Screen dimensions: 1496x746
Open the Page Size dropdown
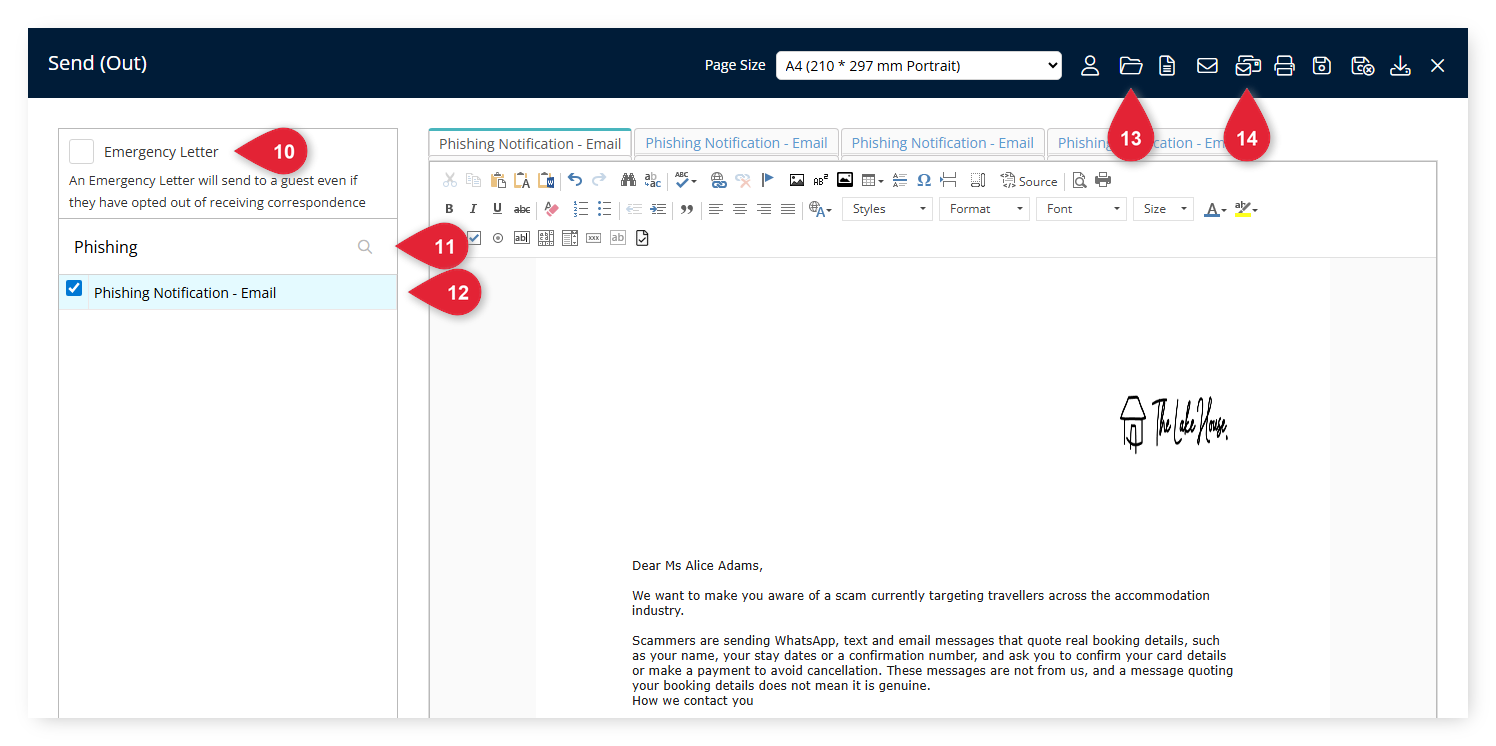point(918,66)
